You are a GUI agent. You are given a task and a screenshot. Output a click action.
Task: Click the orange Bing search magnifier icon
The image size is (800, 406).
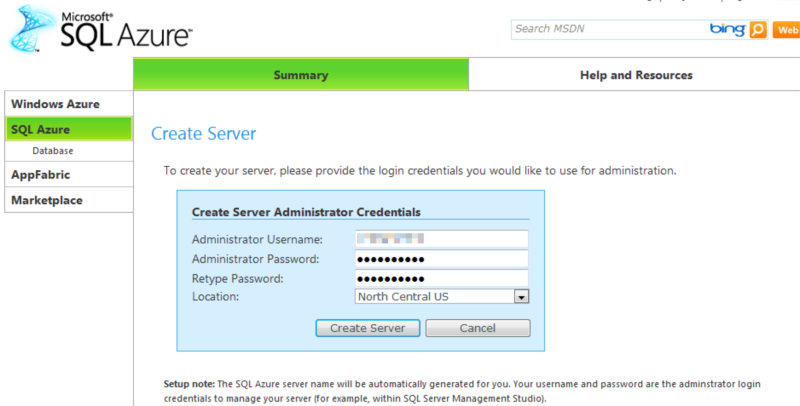pyautogui.click(x=758, y=29)
